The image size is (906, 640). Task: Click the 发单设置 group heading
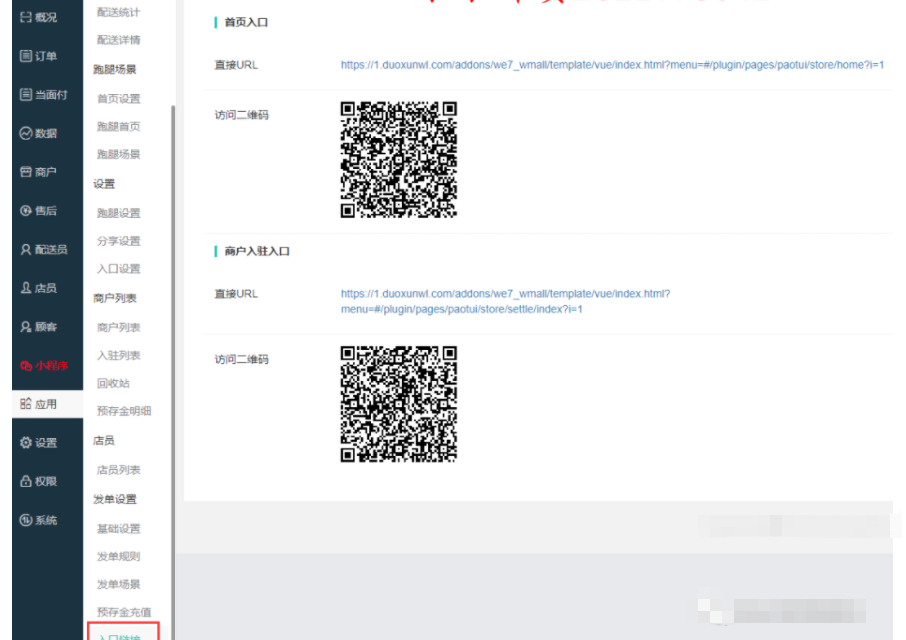coord(114,499)
